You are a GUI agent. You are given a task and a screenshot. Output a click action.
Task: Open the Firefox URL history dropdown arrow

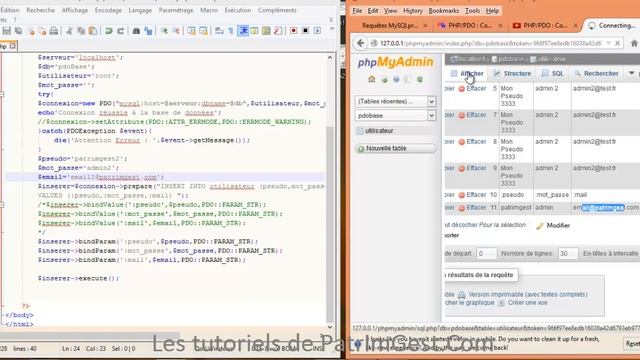[x=609, y=43]
